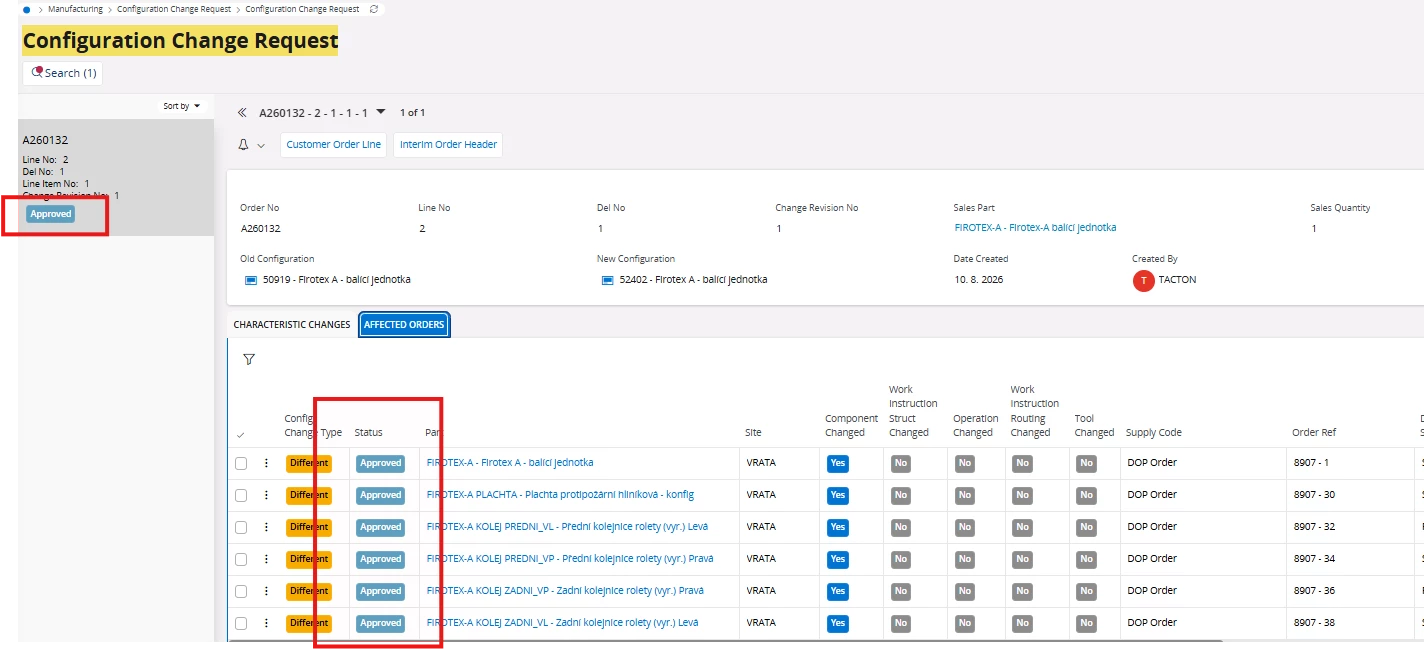Screen dimensions: 1424x649
Task: Click the Yes badge in 8907 - 1 row
Action: coord(838,463)
